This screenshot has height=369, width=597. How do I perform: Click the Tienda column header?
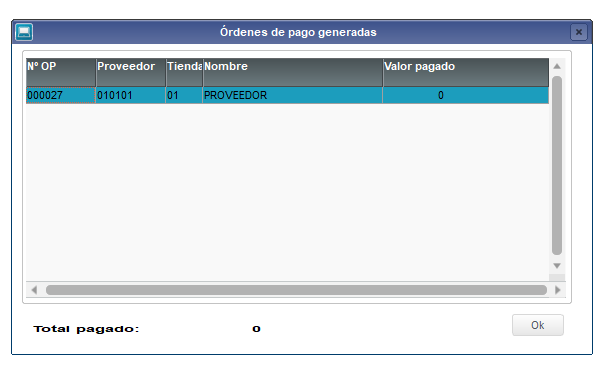coord(184,72)
